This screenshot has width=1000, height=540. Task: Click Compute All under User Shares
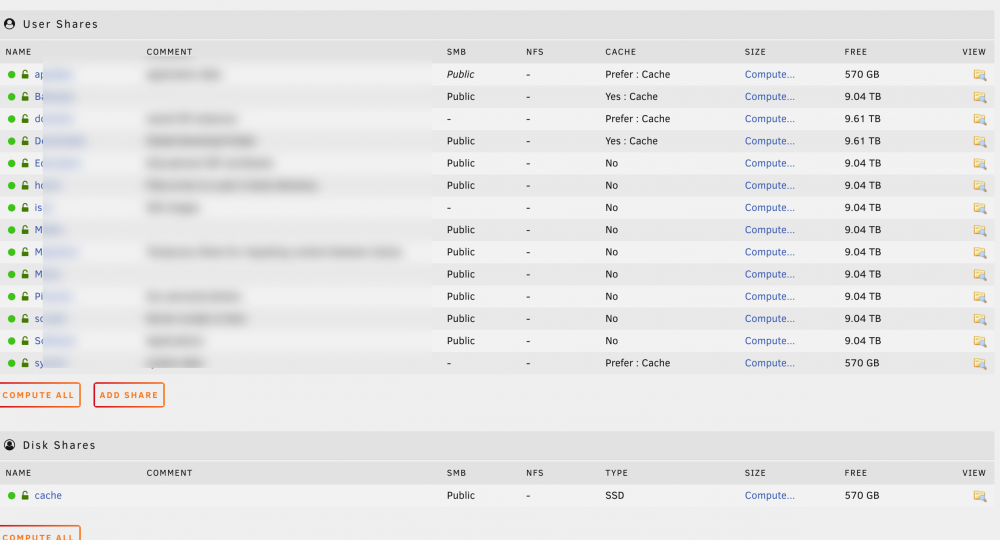tap(40, 395)
